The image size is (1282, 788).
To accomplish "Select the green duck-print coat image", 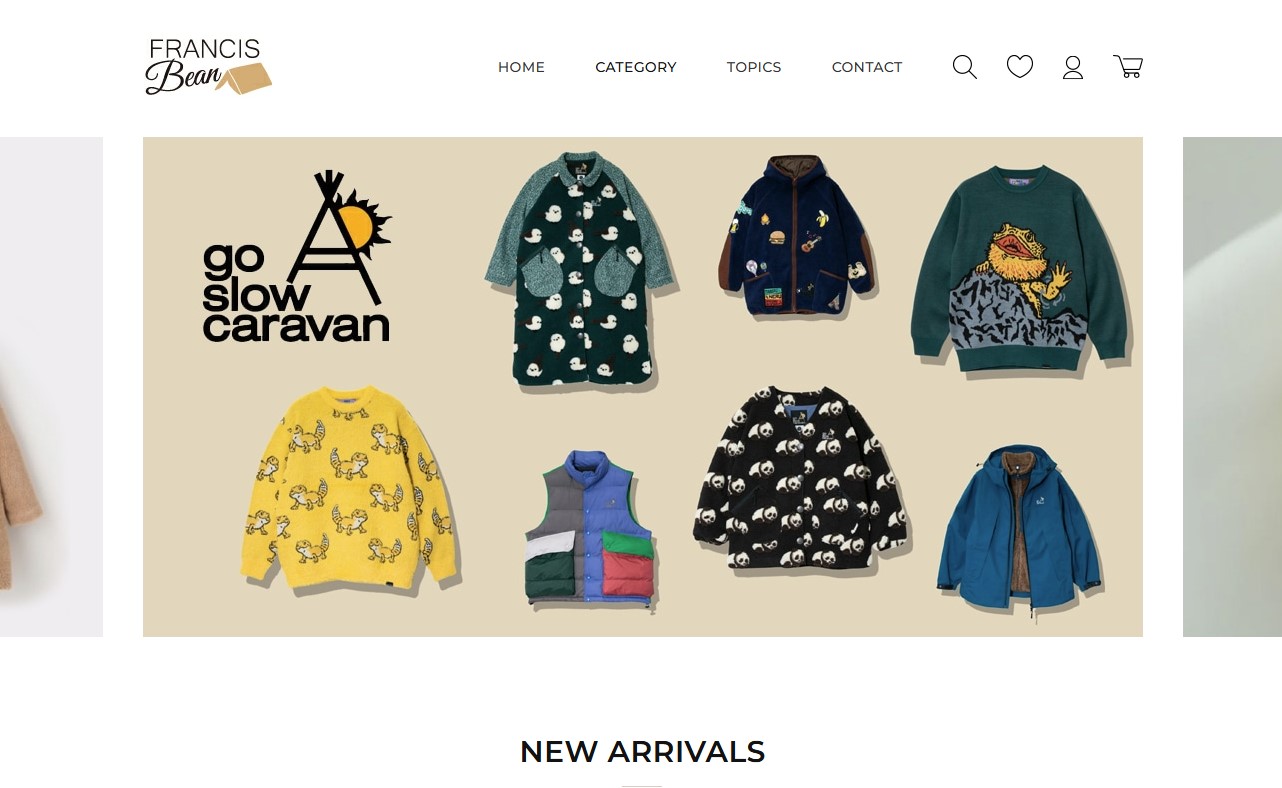I will coord(581,270).
